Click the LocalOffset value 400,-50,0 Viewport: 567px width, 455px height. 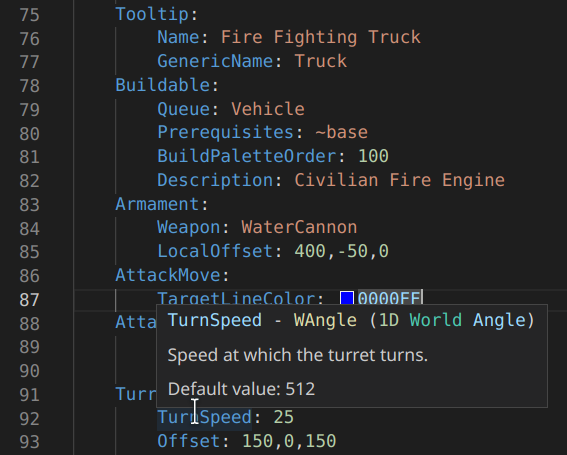[x=341, y=251]
